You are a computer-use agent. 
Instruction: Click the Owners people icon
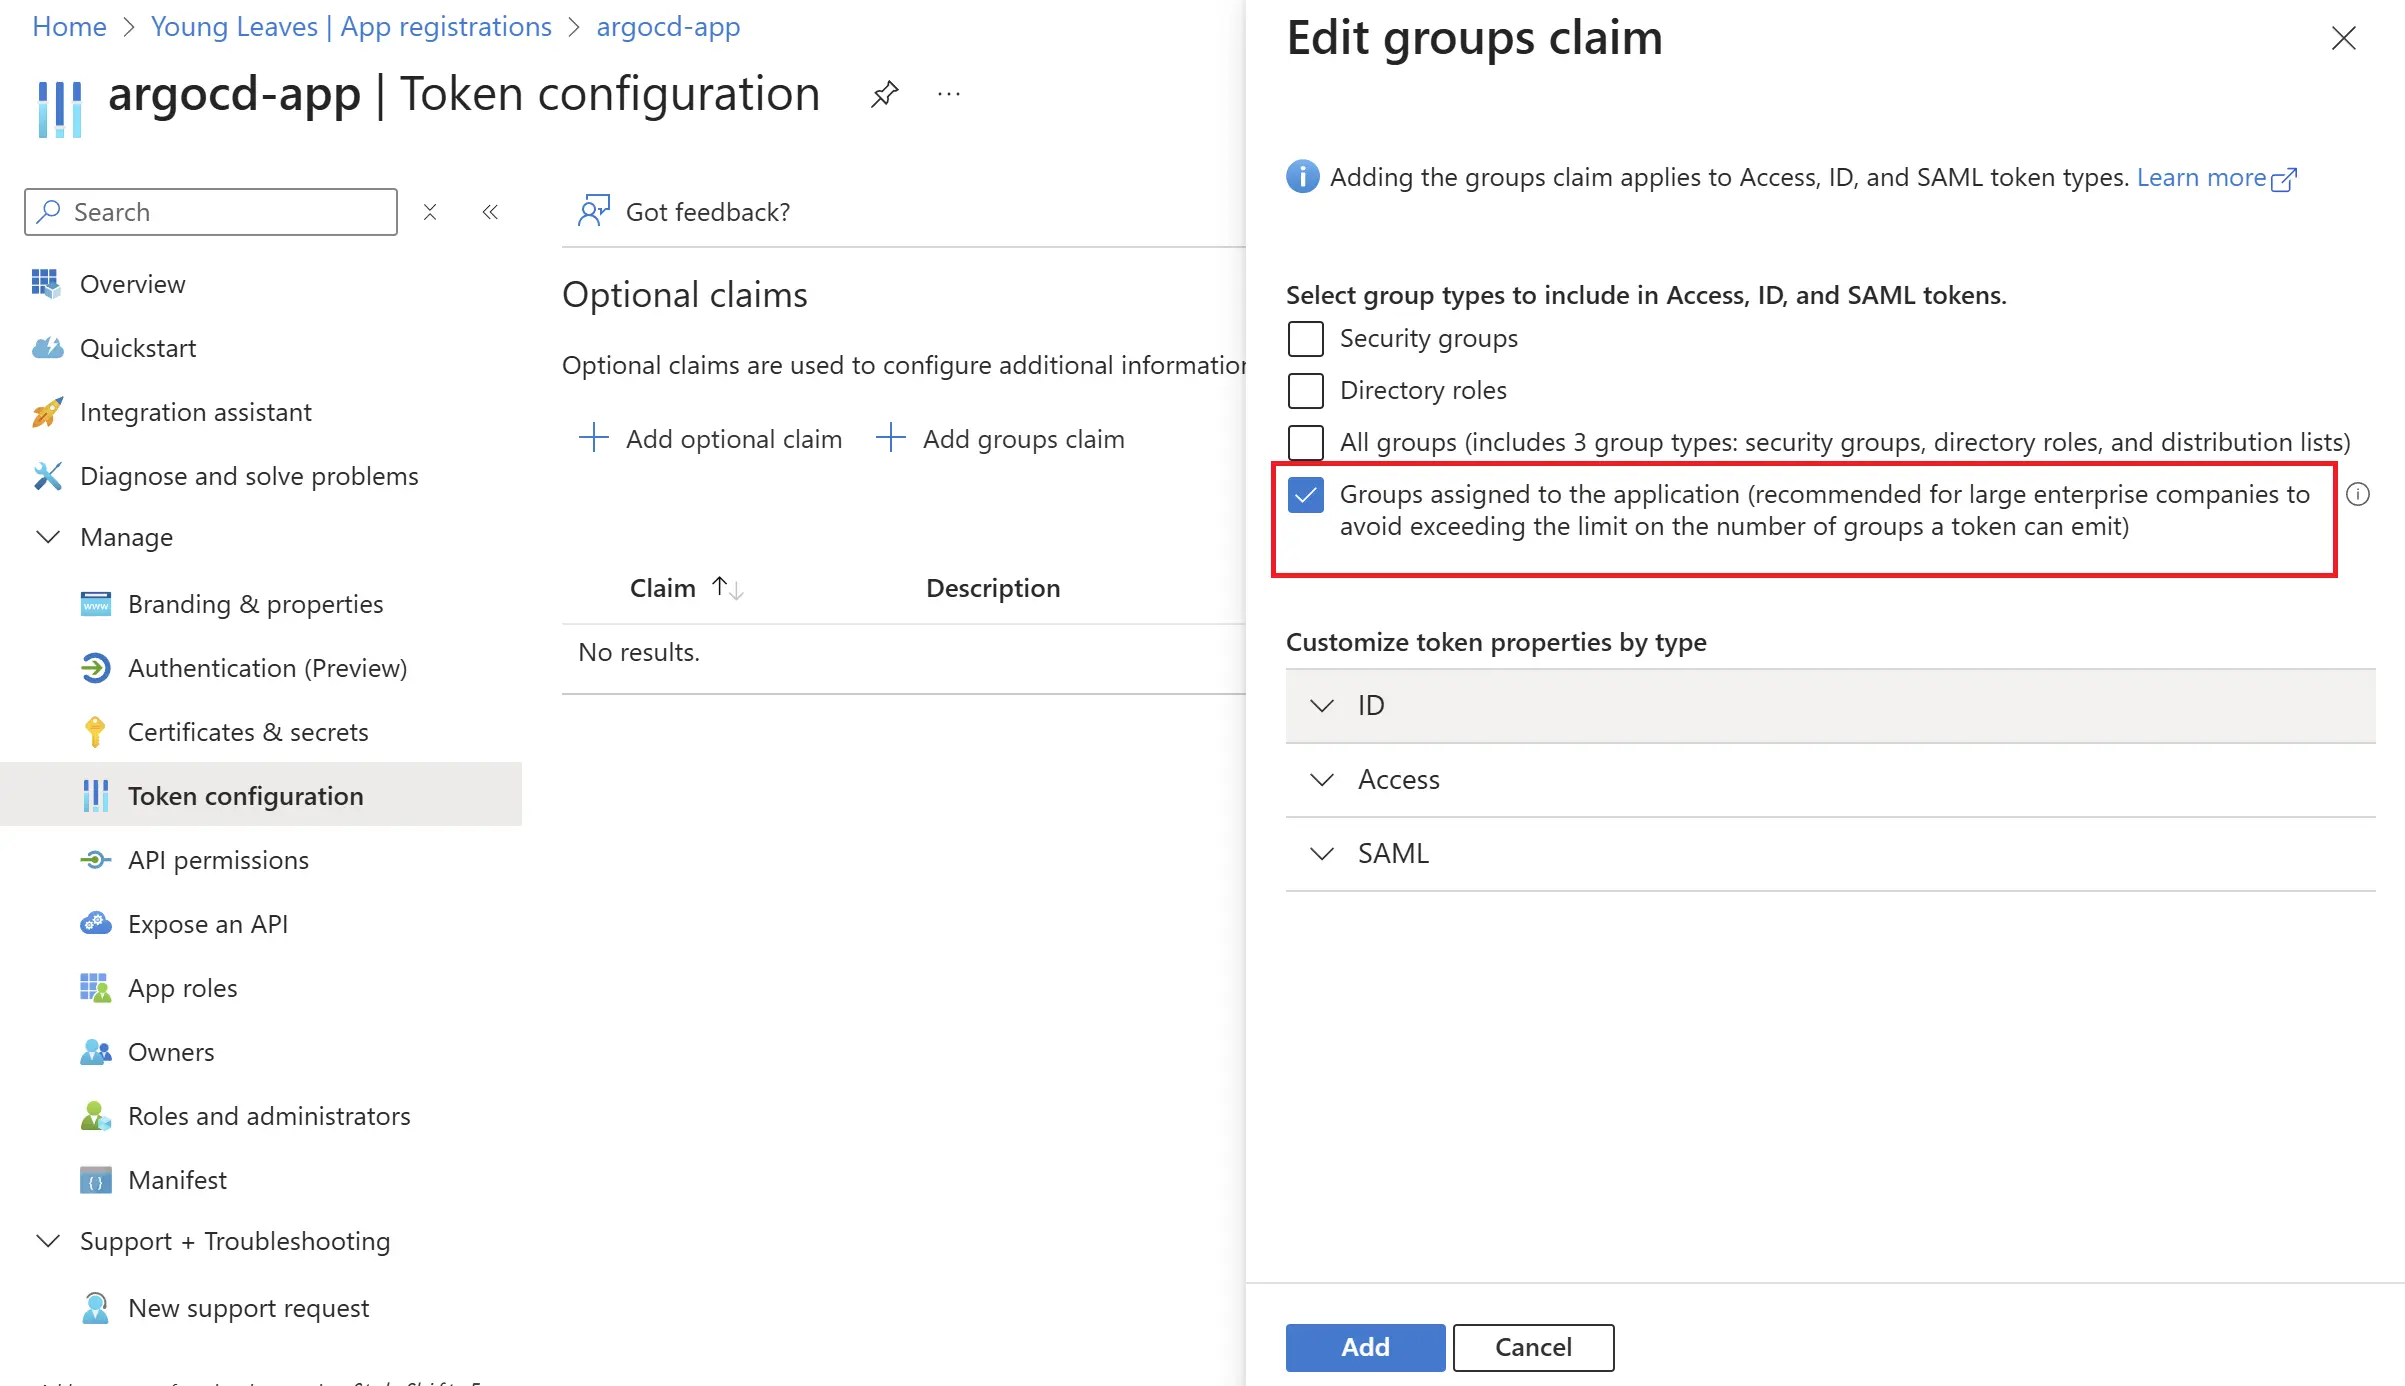(95, 1052)
